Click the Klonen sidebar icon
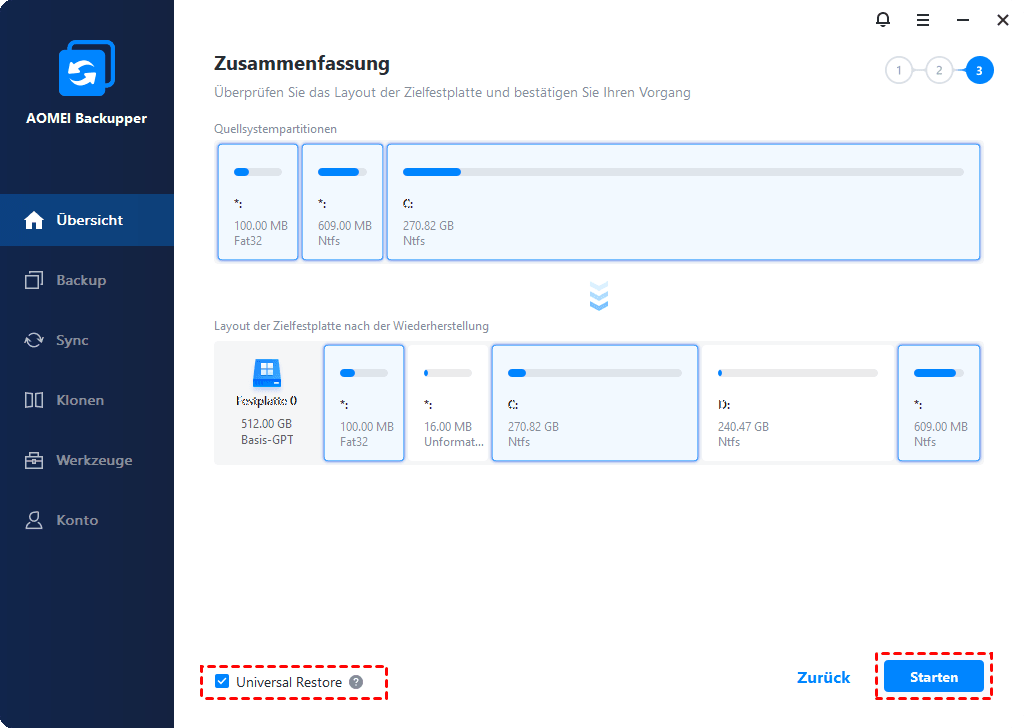 (x=34, y=400)
